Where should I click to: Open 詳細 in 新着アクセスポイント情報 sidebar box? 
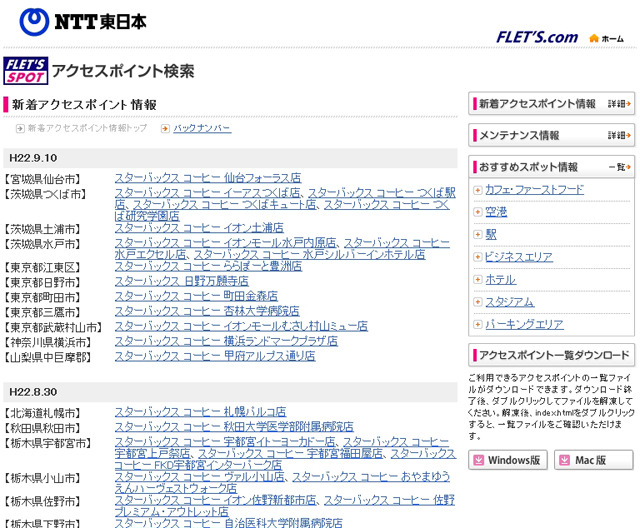click(619, 104)
